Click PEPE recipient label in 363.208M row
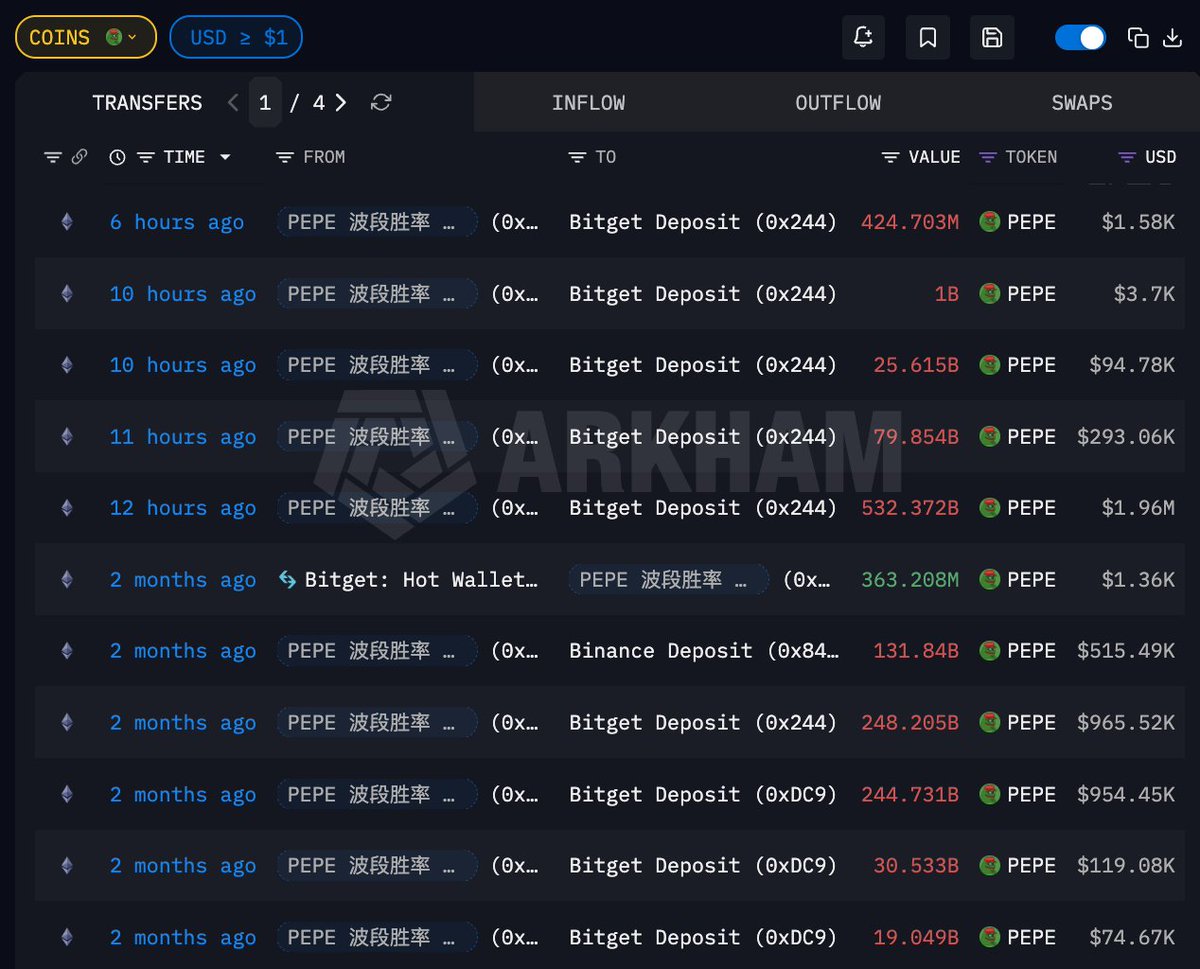This screenshot has width=1200, height=969. (669, 580)
